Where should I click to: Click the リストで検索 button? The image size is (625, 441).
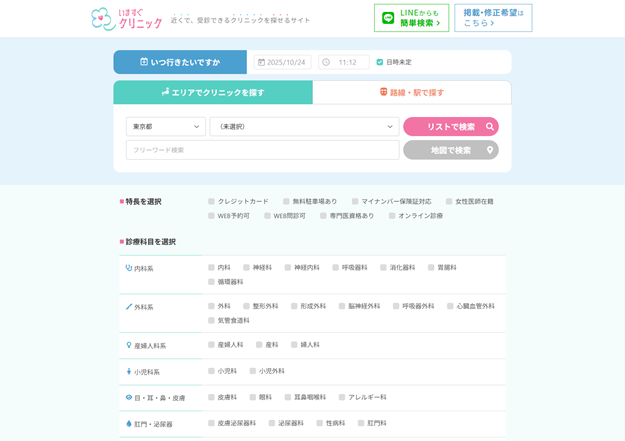coord(451,127)
